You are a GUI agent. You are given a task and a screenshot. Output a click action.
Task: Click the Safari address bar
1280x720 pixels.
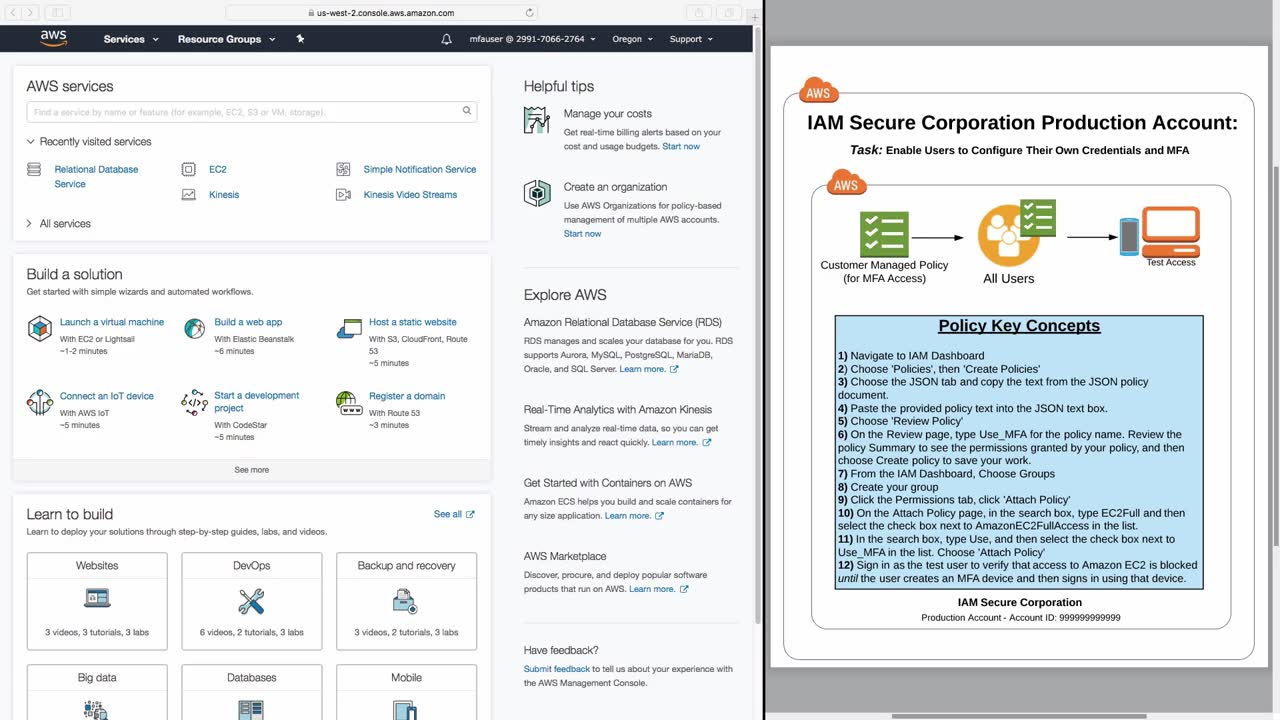pyautogui.click(x=381, y=13)
